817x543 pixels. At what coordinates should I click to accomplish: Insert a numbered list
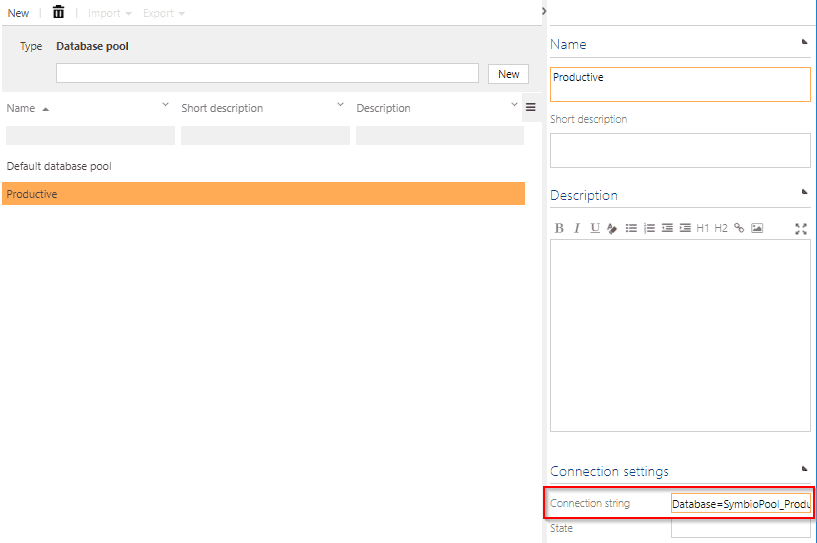click(x=649, y=228)
